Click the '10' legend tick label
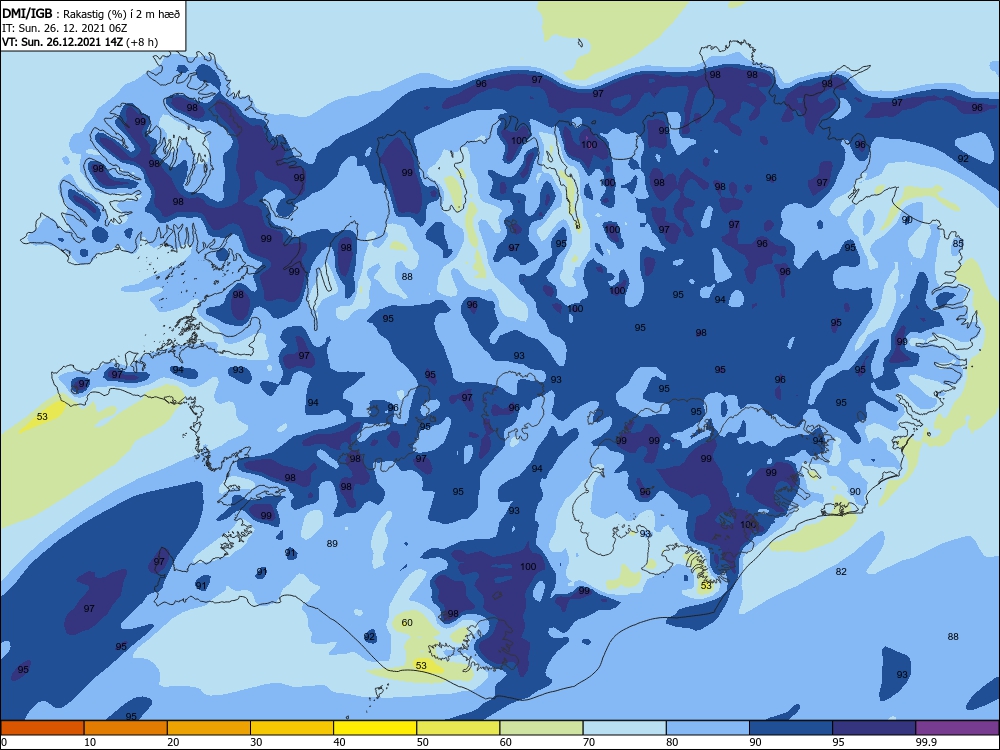 pos(90,742)
